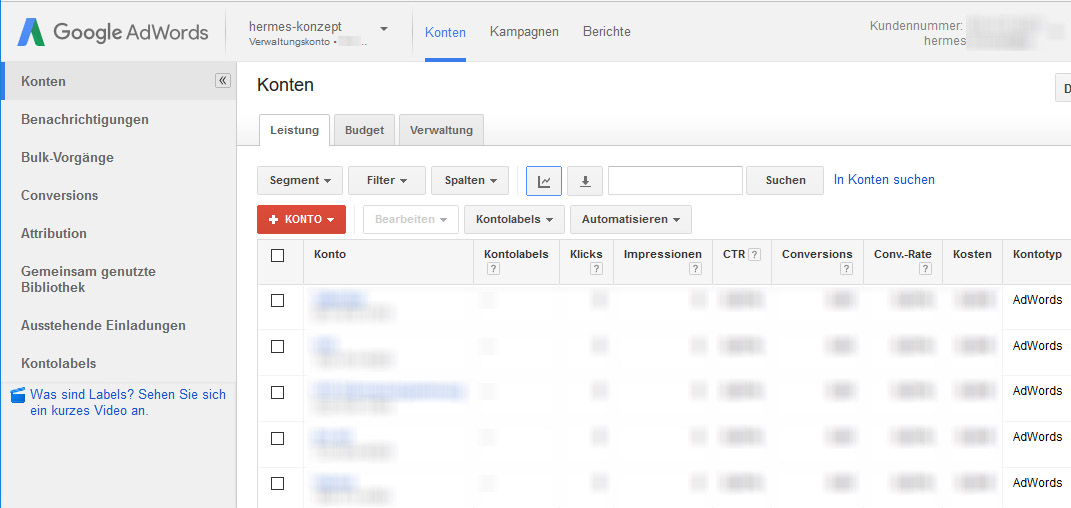Open the Spalten dropdown

tap(470, 180)
